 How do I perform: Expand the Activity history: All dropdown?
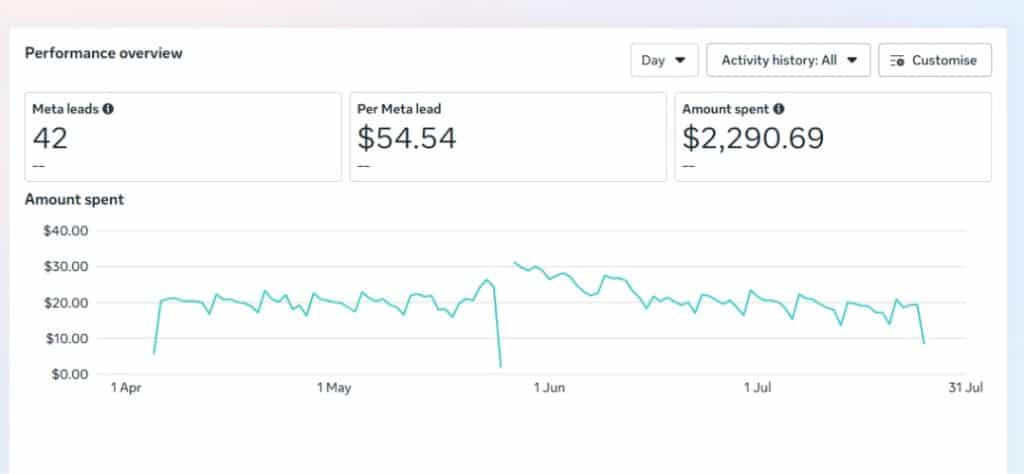788,60
